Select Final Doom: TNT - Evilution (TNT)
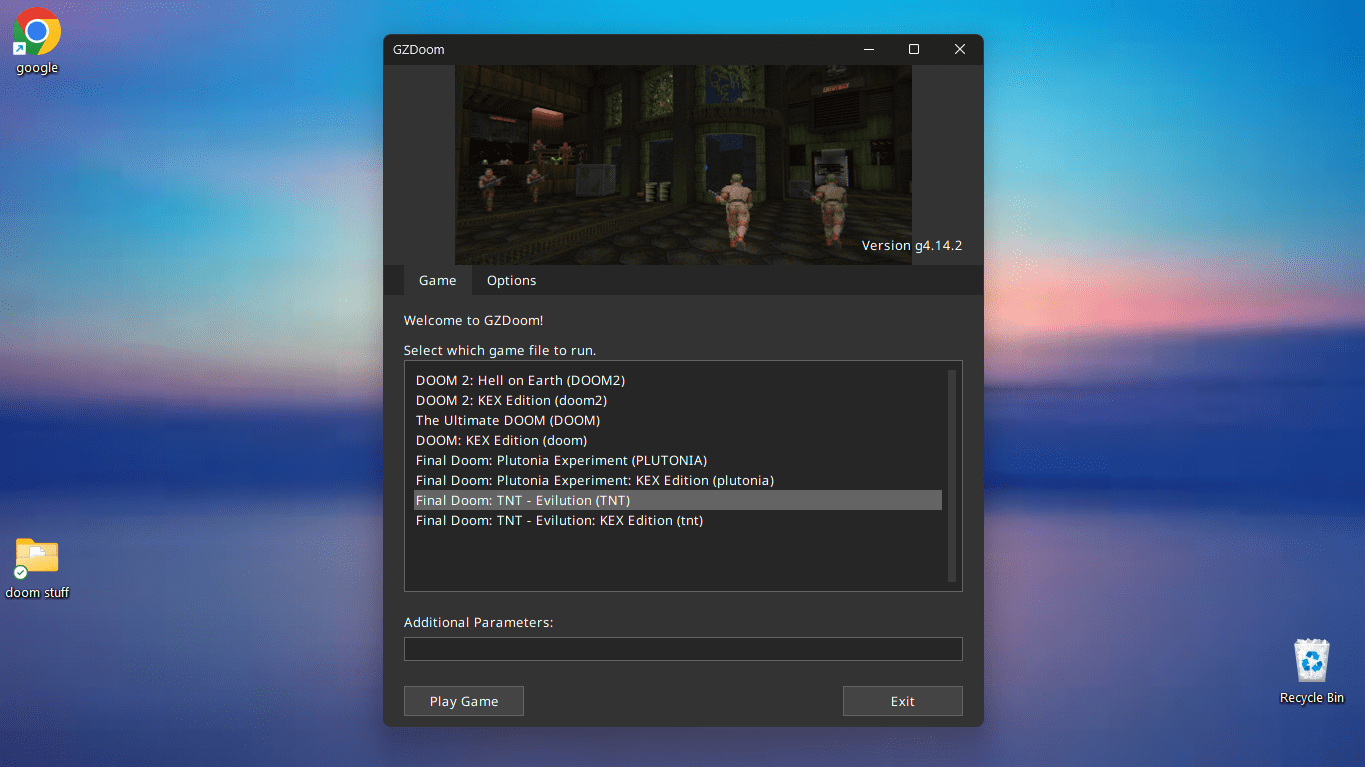1365x767 pixels. click(x=678, y=500)
